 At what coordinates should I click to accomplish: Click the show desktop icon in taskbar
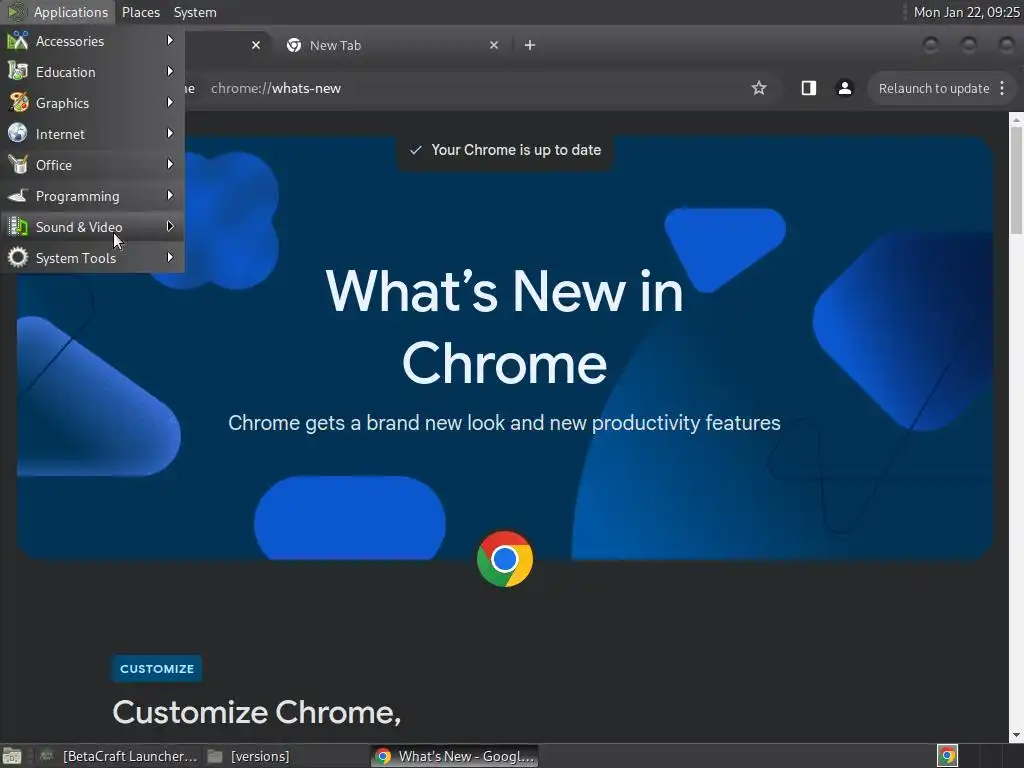[x=12, y=756]
